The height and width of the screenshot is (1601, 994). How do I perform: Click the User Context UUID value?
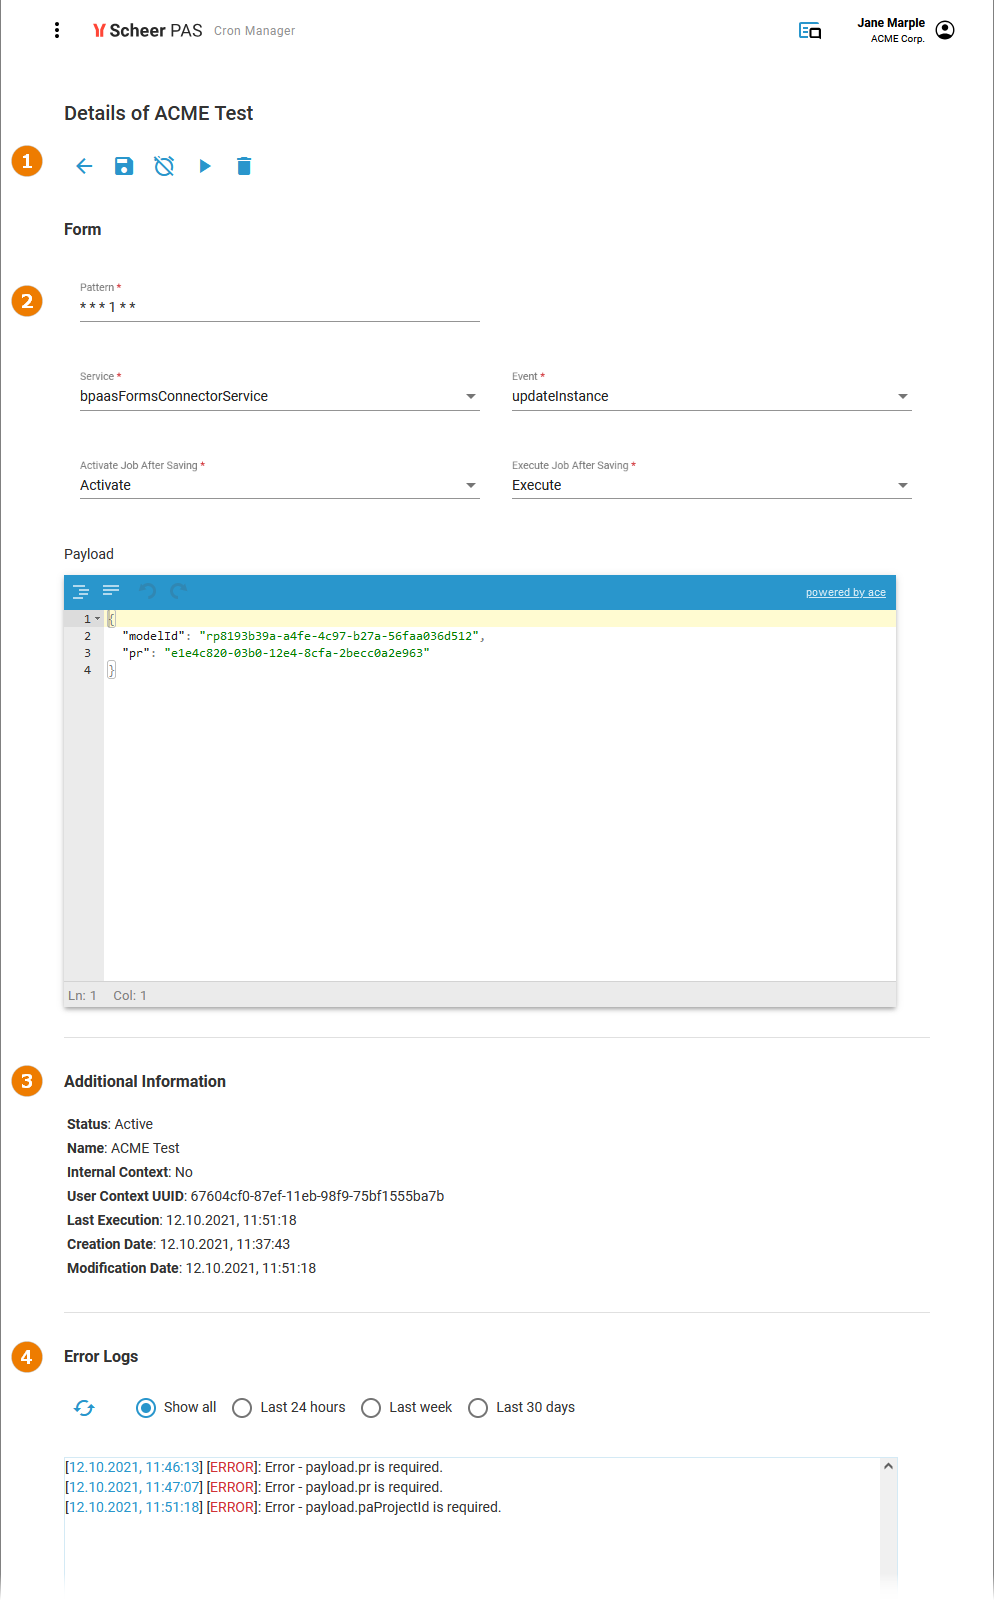click(317, 1196)
